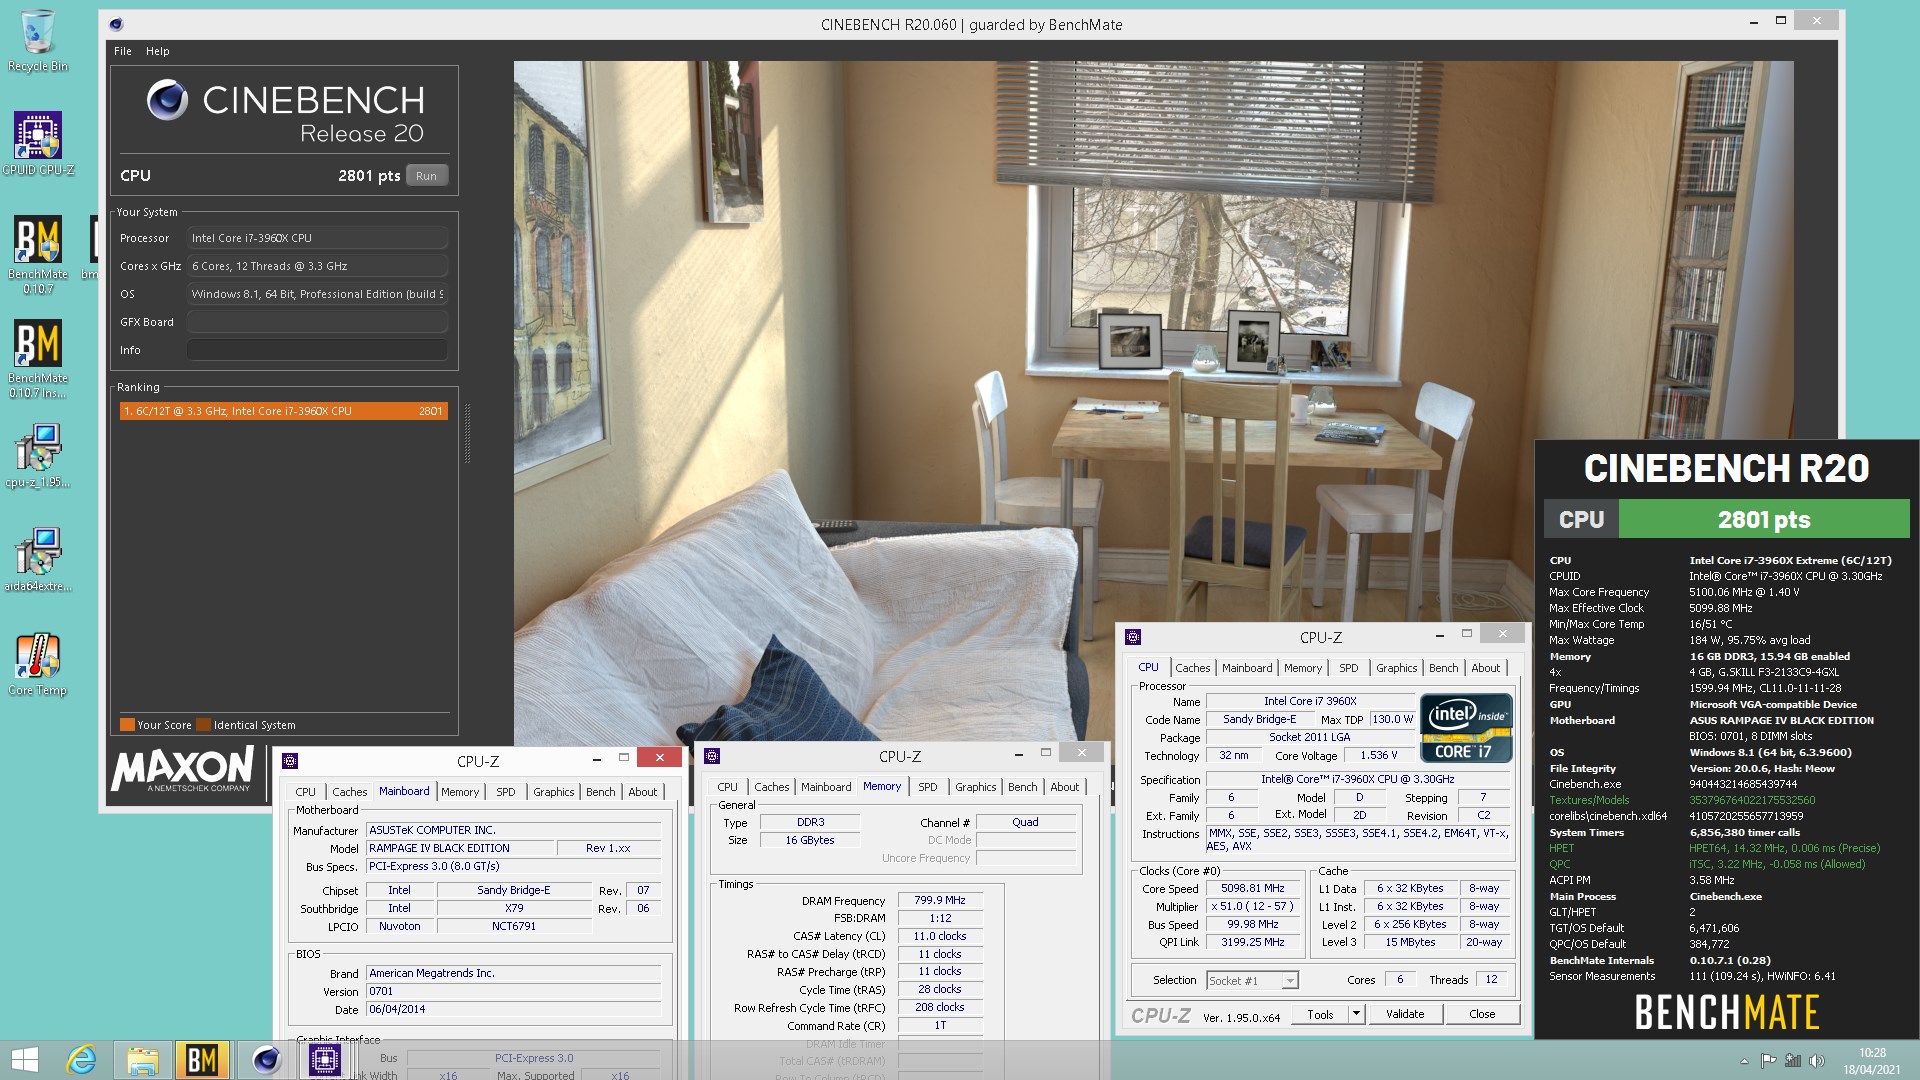Open File Explorer from the taskbar

(142, 1060)
